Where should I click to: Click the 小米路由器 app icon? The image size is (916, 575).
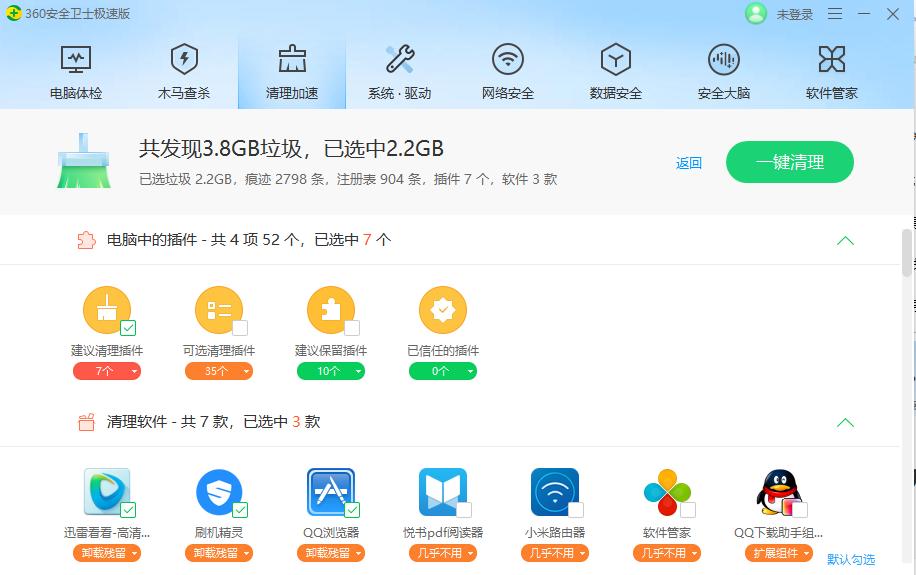[555, 491]
